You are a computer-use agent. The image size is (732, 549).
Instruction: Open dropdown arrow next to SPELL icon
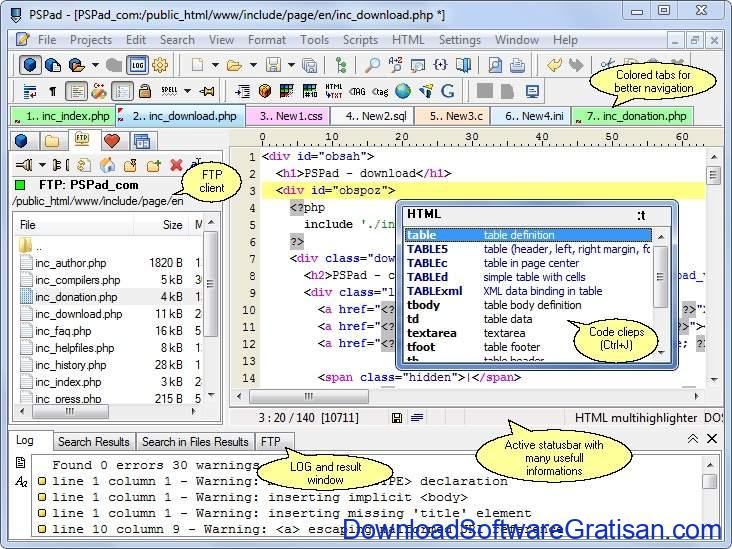tap(187, 91)
